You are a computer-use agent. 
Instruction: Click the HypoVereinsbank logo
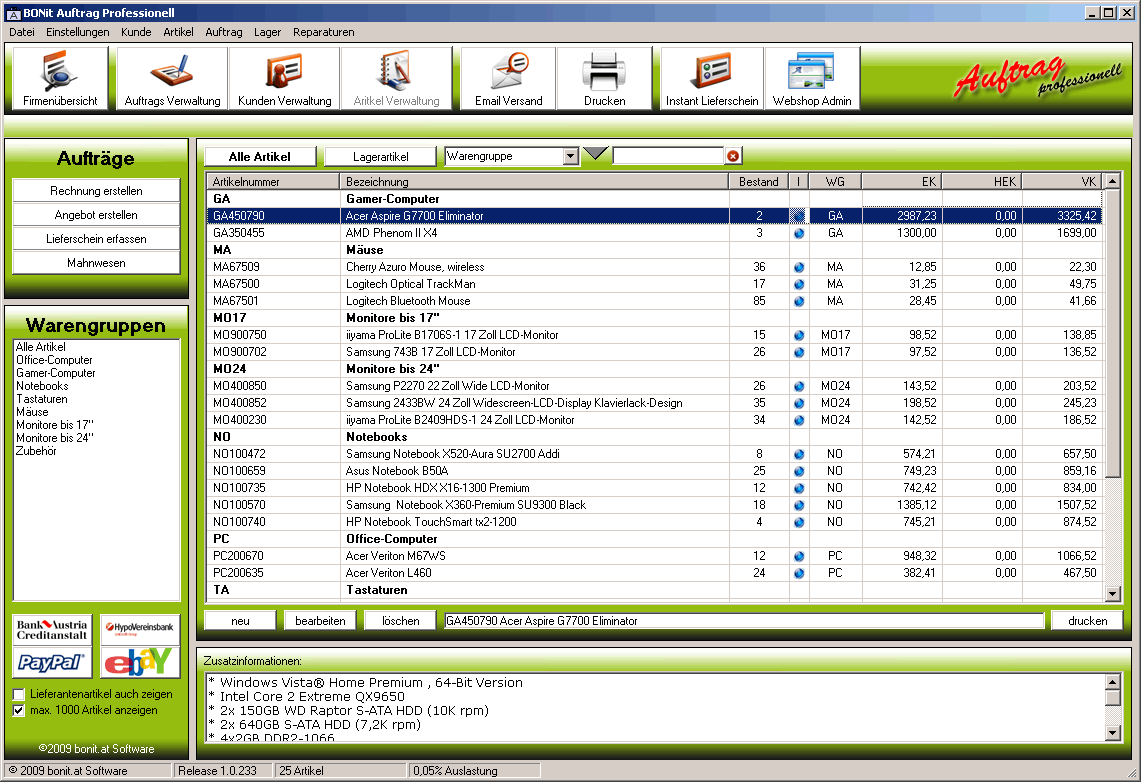[139, 630]
